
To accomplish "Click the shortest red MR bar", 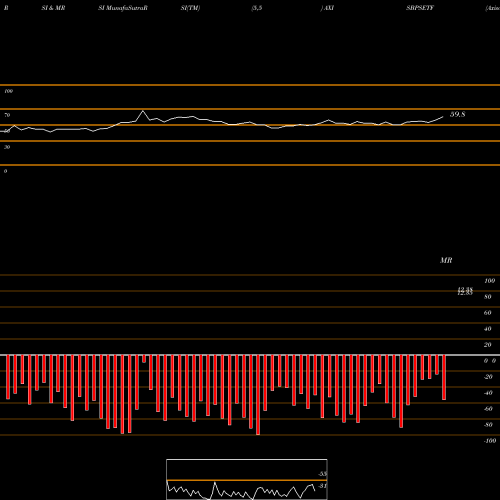I will [x=144, y=359].
